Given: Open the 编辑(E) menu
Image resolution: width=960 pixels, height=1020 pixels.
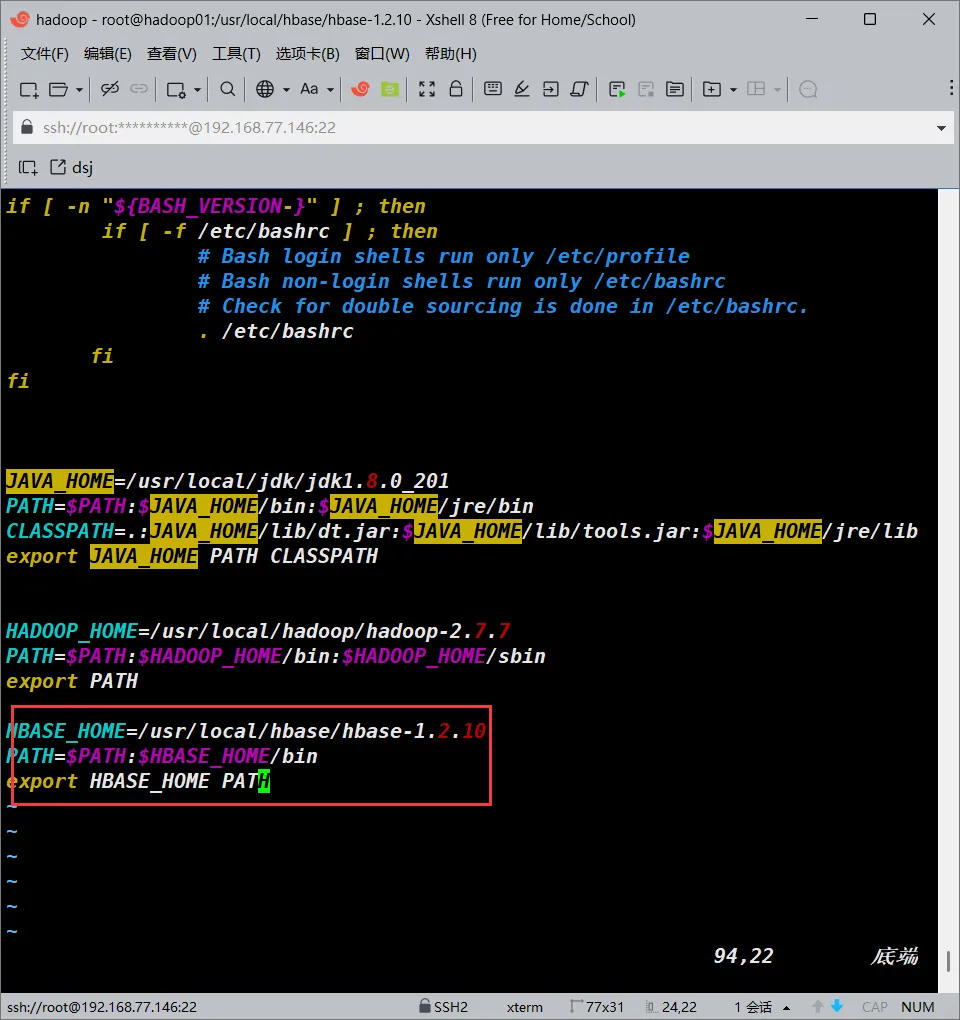Looking at the screenshot, I should [x=107, y=54].
